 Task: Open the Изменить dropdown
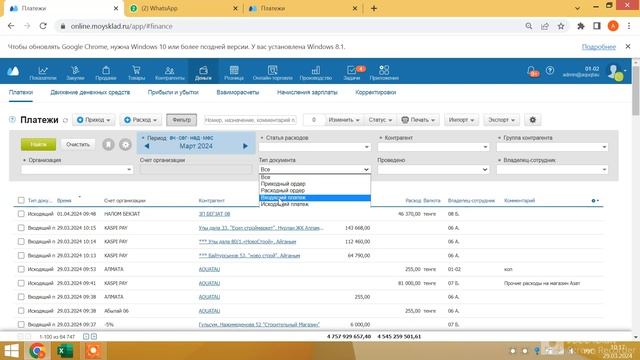344,120
